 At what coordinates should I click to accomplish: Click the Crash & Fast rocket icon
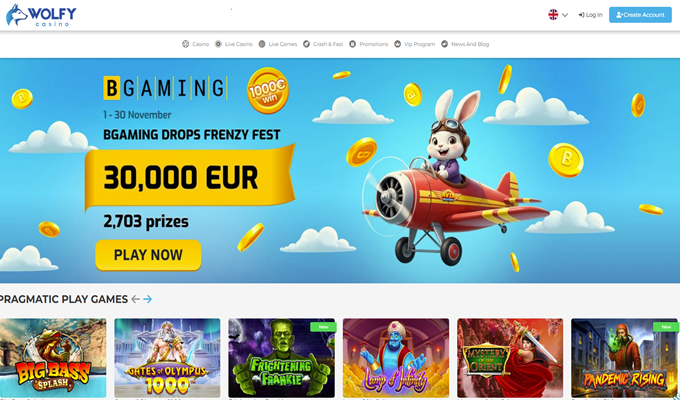[x=306, y=44]
